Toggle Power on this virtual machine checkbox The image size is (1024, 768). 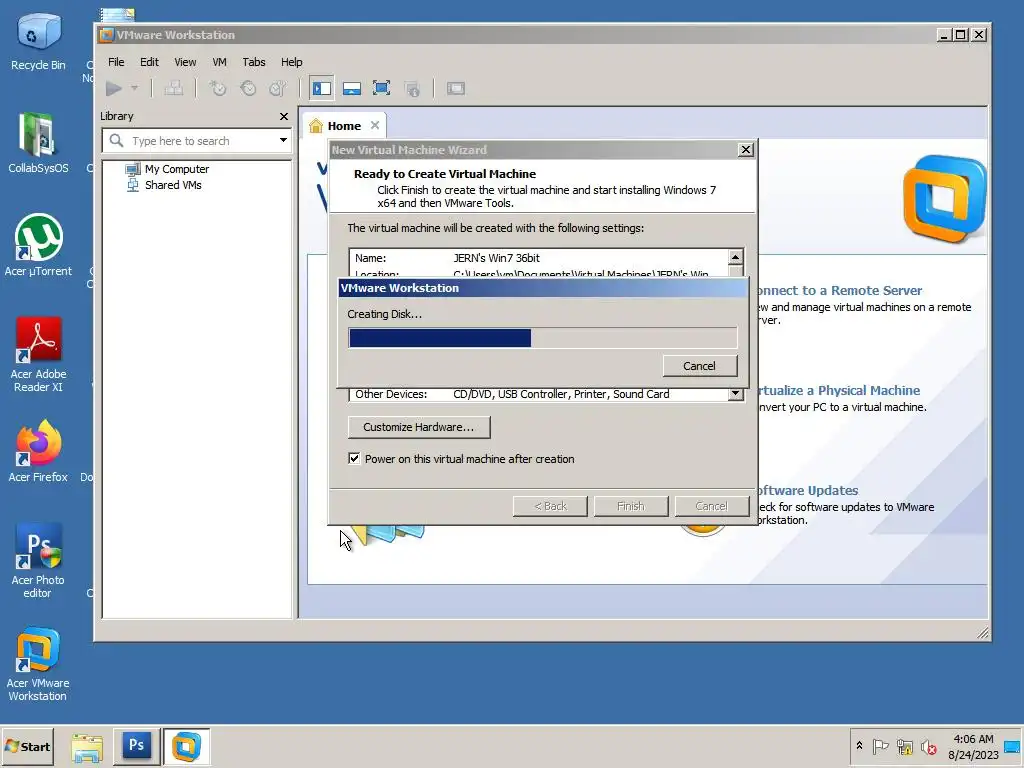click(354, 458)
